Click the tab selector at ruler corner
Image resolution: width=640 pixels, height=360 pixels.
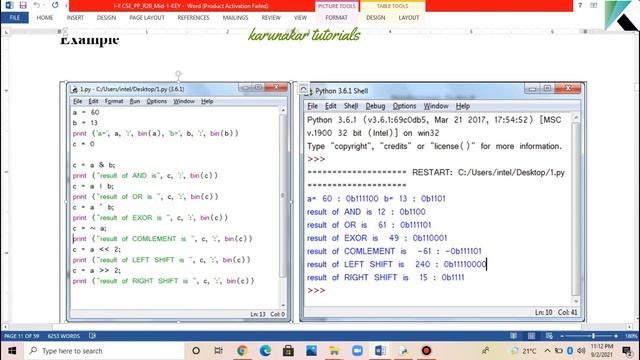(x=6, y=32)
